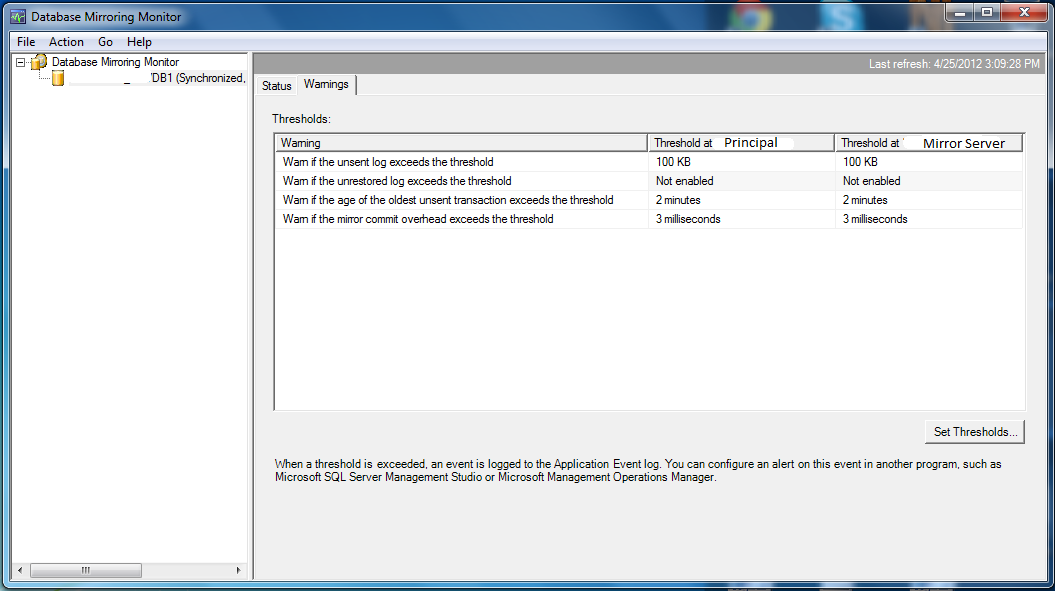Open the Go menu
Image resolution: width=1055 pixels, height=591 pixels.
tap(104, 42)
